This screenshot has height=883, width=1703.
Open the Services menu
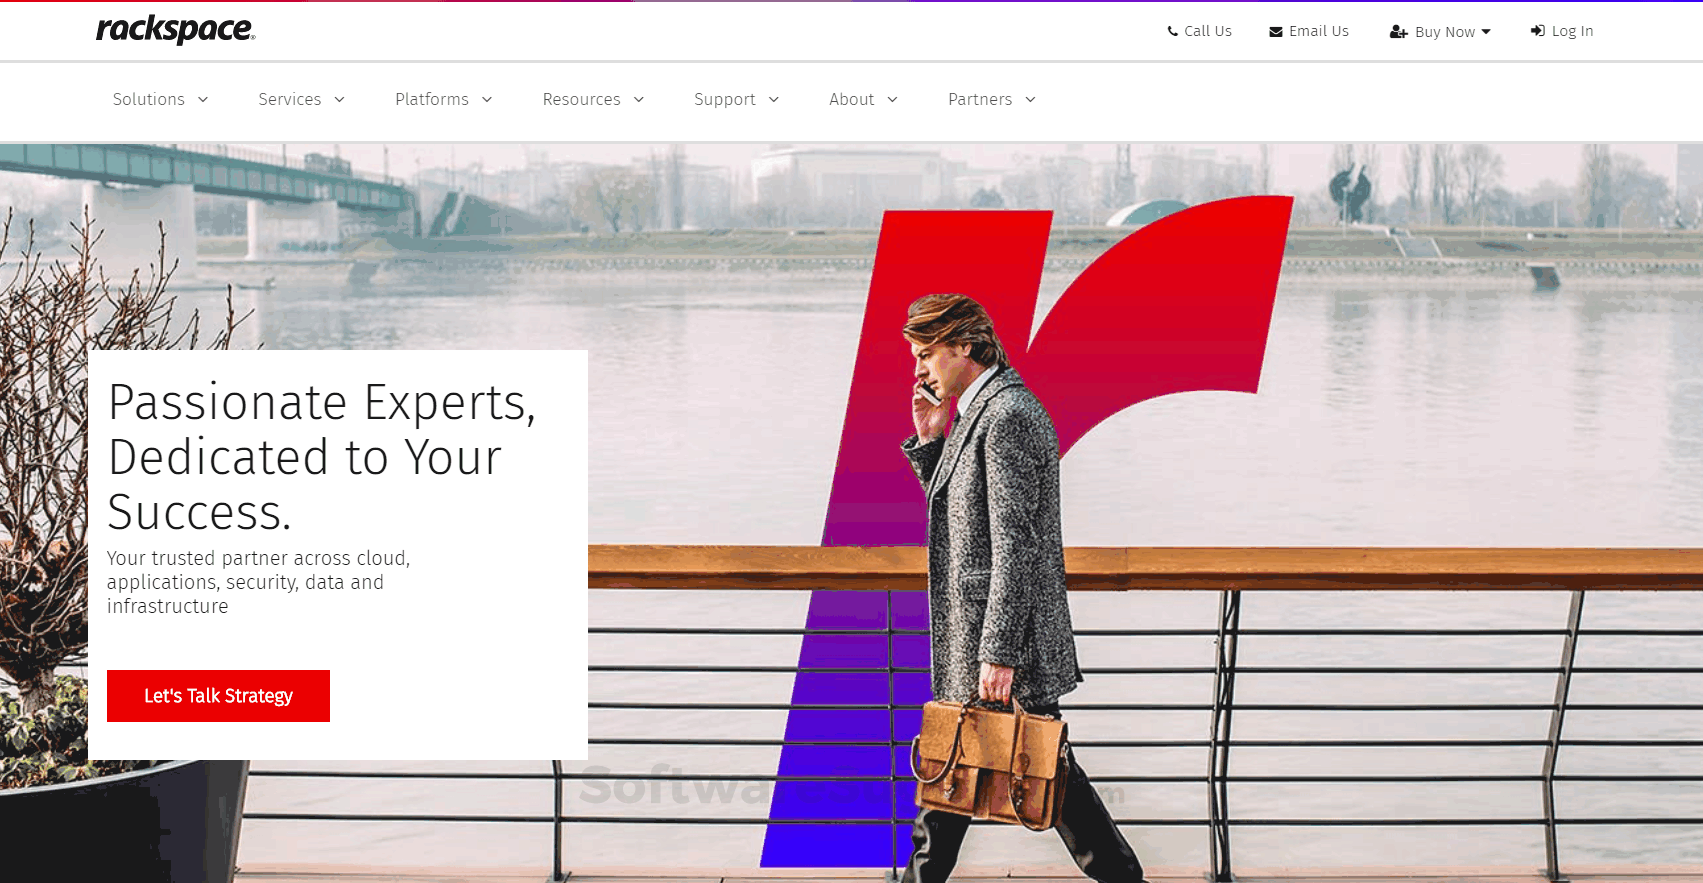click(290, 99)
